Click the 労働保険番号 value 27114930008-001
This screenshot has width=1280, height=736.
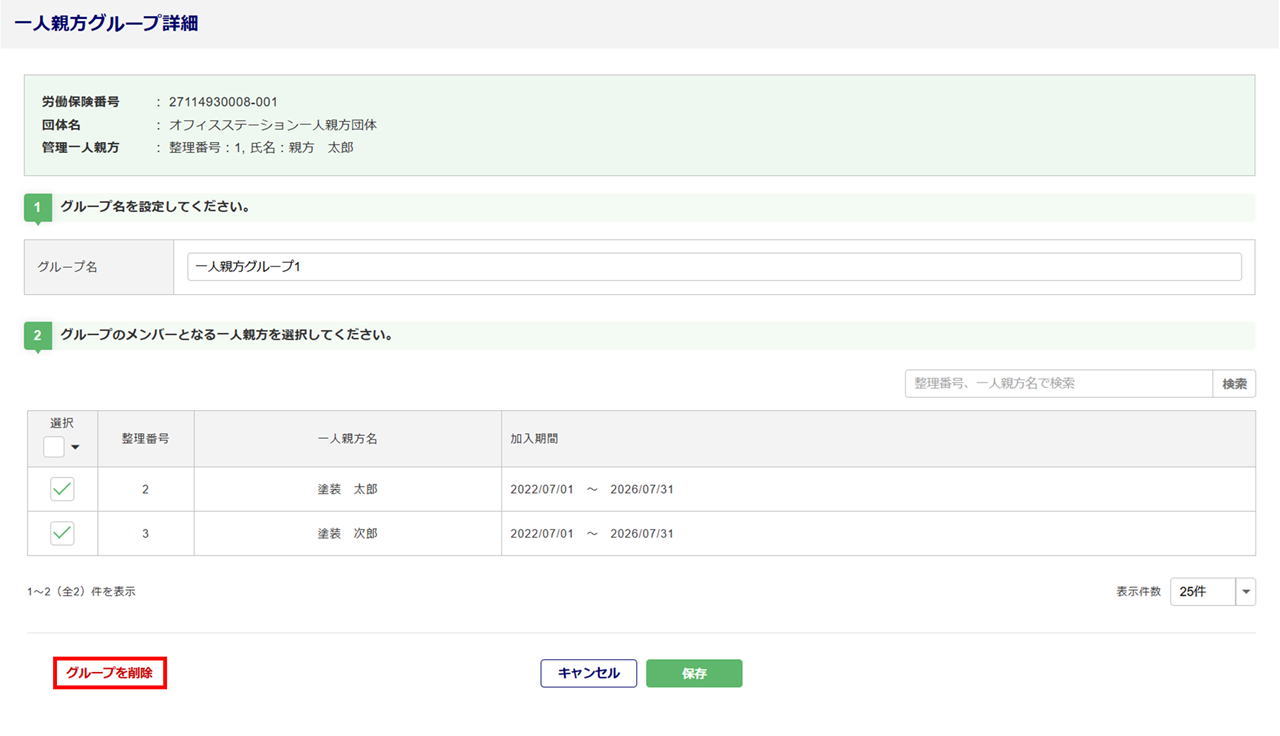pyautogui.click(x=223, y=102)
